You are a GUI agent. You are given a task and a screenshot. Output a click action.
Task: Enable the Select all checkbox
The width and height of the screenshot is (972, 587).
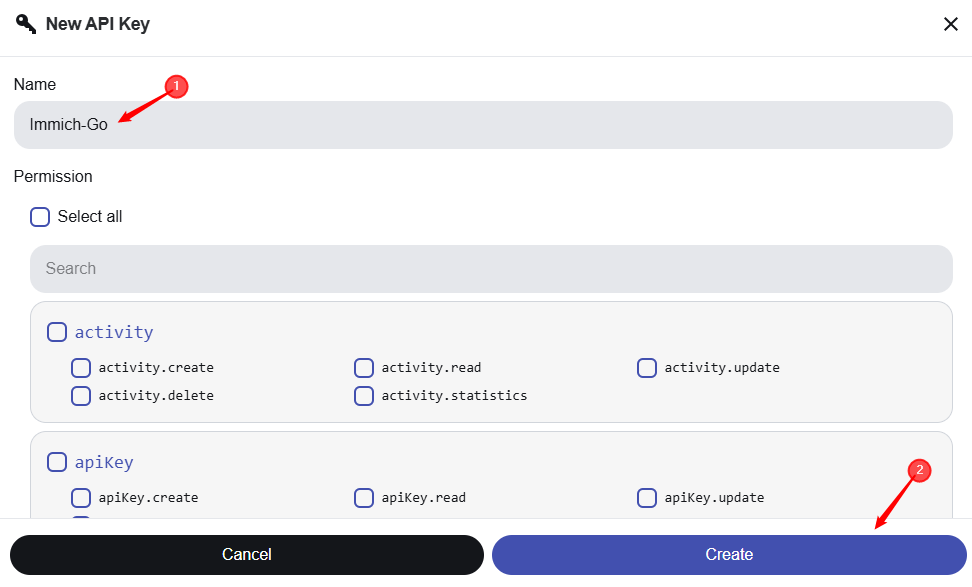click(40, 217)
